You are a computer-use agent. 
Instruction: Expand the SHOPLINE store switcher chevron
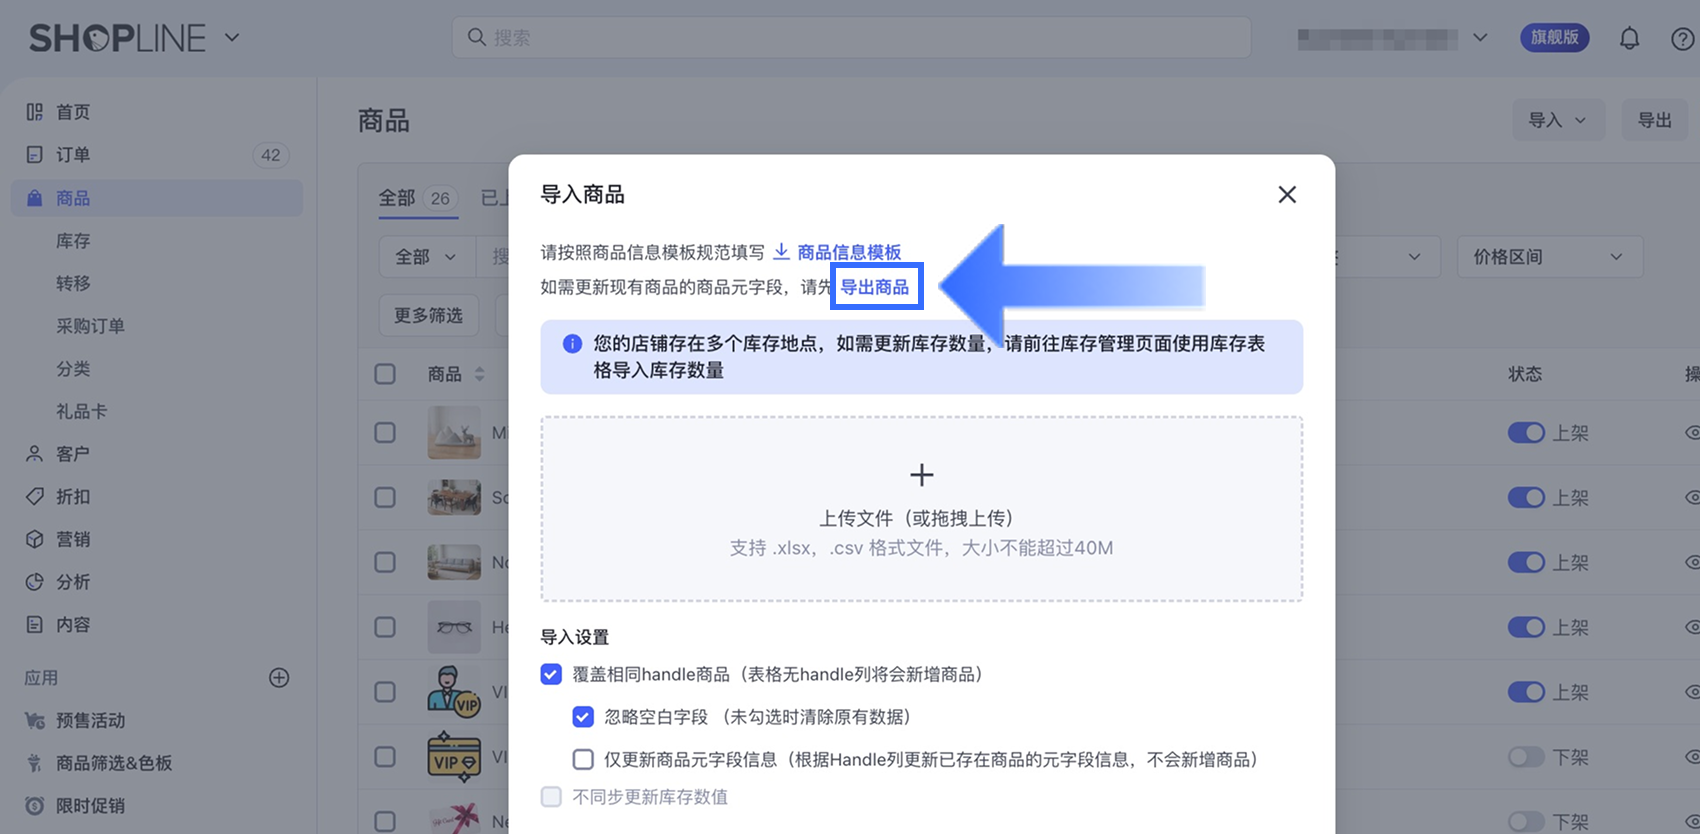[x=232, y=38]
